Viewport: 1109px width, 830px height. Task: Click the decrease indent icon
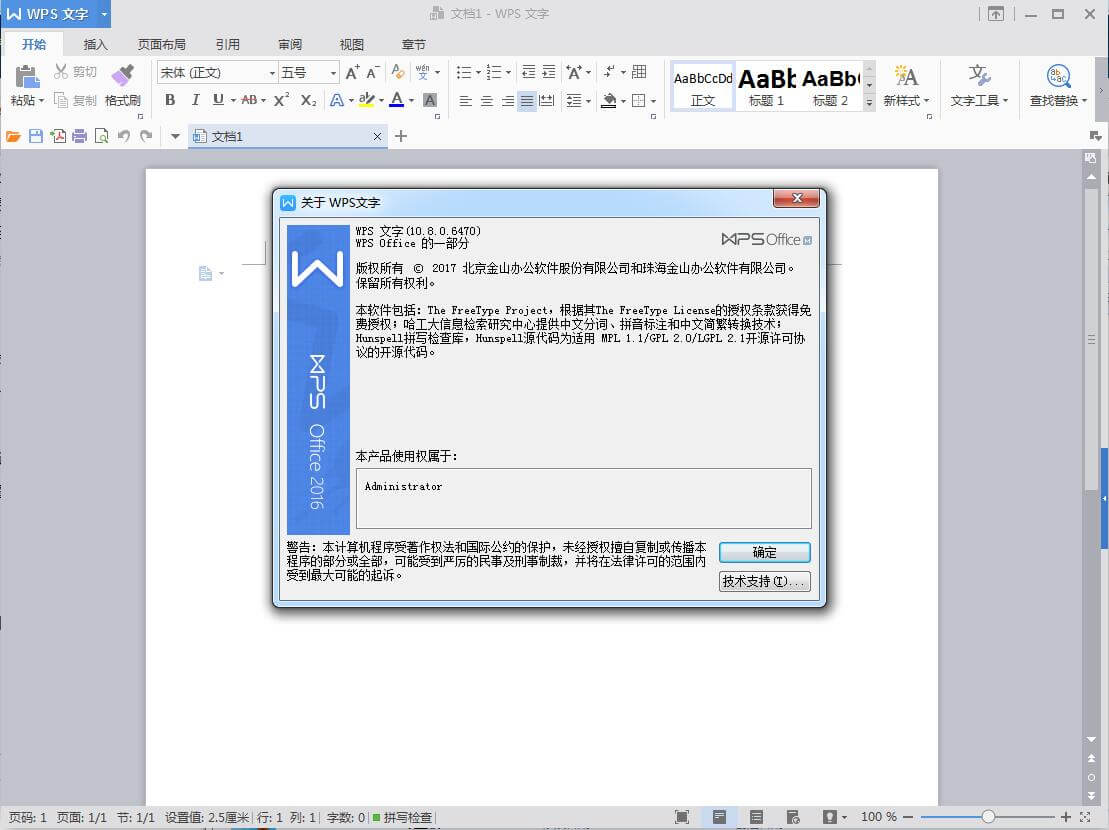(x=528, y=72)
